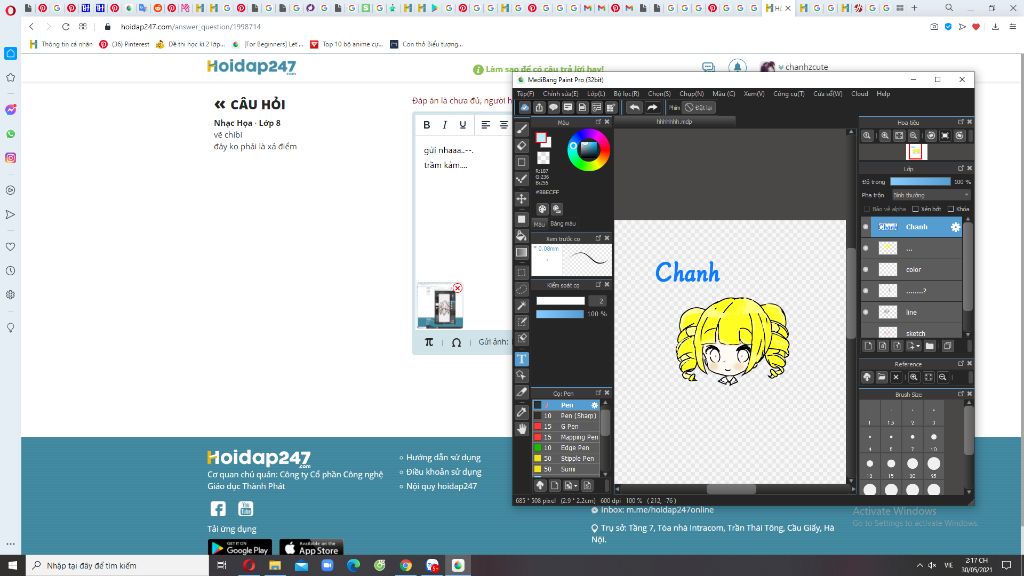The image size is (1024, 576).
Task: Open the Chỉnh sửa(E) menu
Action: [560, 94]
